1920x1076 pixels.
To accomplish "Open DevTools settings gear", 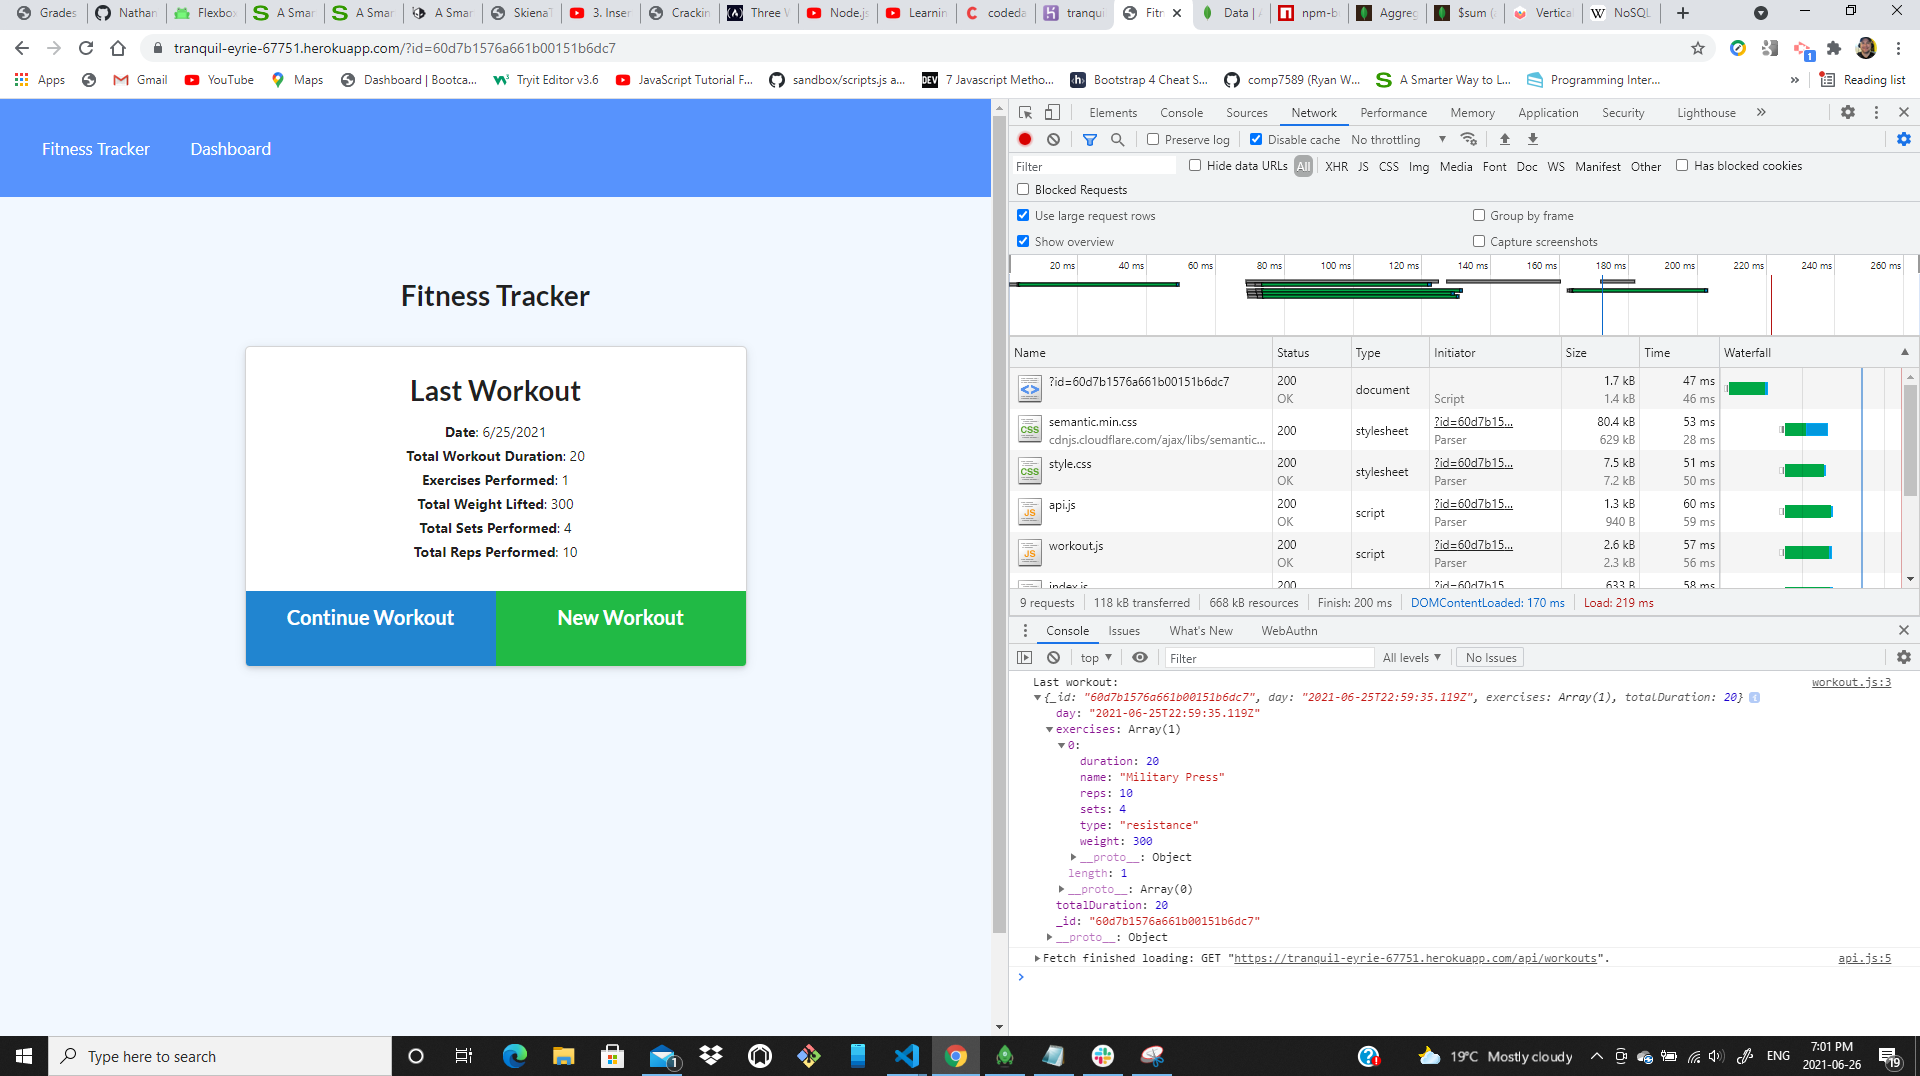I will 1848,112.
